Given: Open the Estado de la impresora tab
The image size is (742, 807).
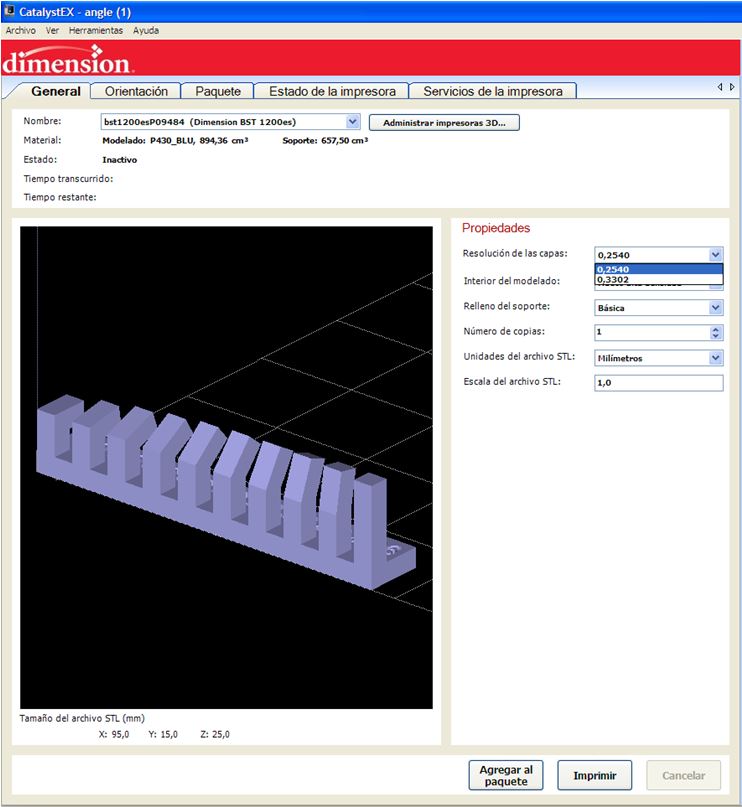Looking at the screenshot, I should (x=332, y=91).
